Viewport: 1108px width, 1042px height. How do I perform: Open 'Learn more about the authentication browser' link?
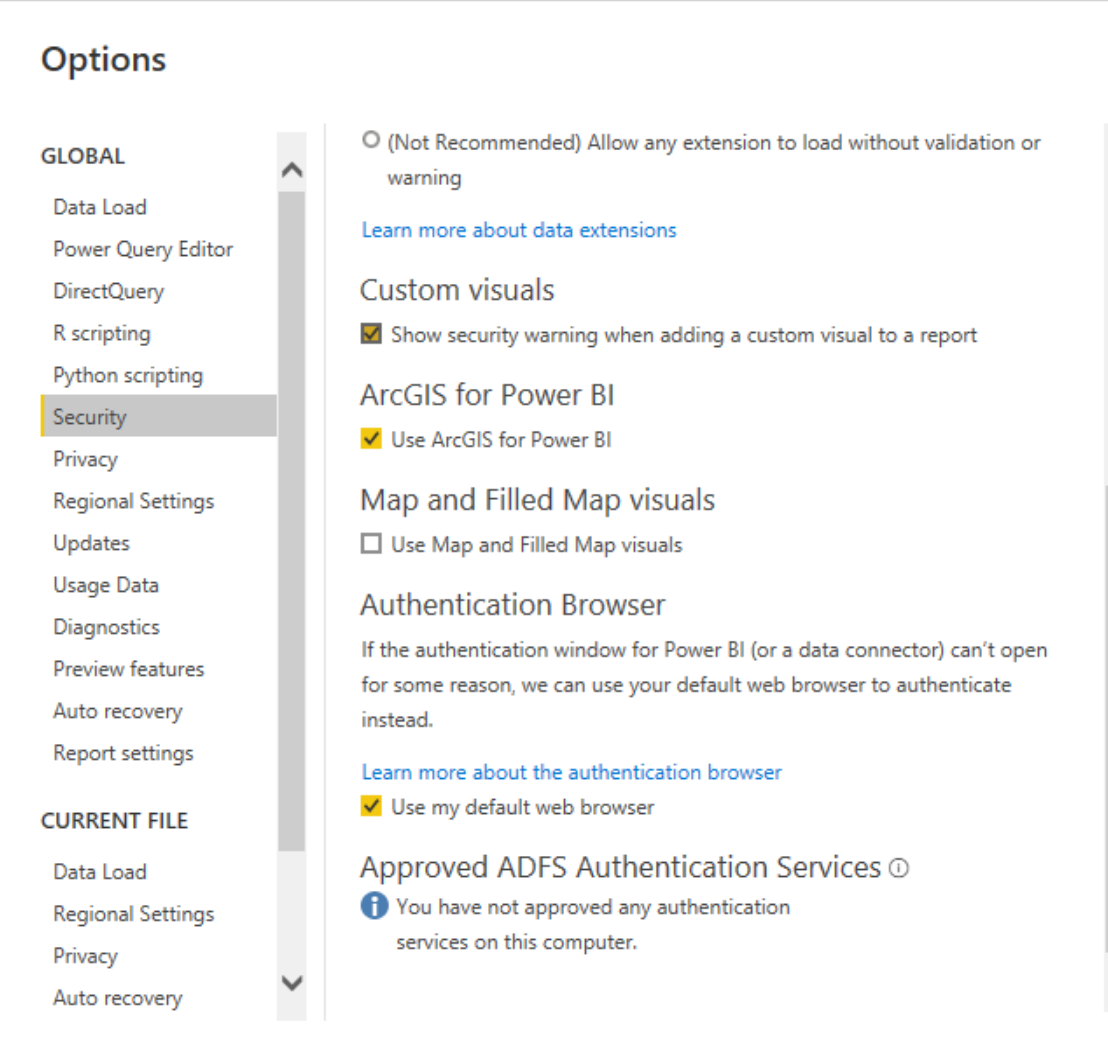[x=571, y=772]
